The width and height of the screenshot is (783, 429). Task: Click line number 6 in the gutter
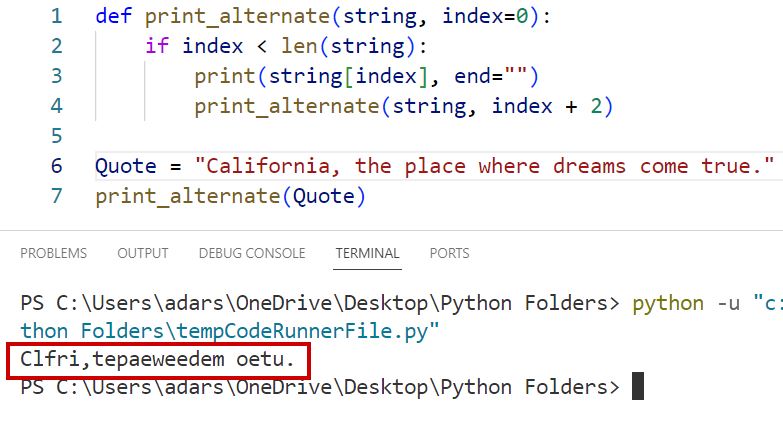[x=56, y=166]
